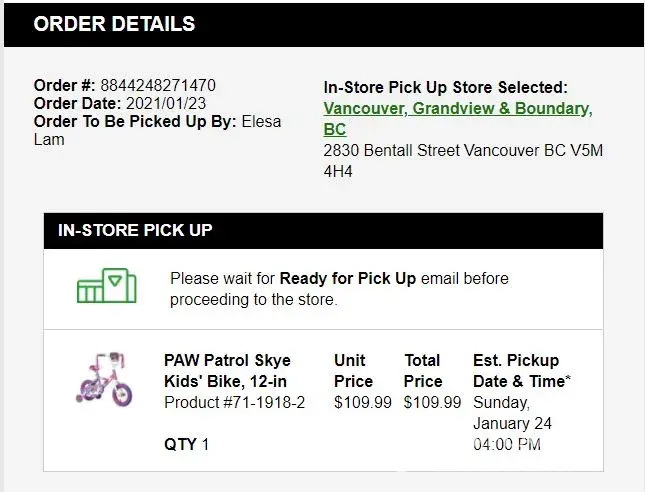Click the In-Store Pick Up Store Selected label
Image resolution: width=645 pixels, height=492 pixels.
(x=445, y=88)
